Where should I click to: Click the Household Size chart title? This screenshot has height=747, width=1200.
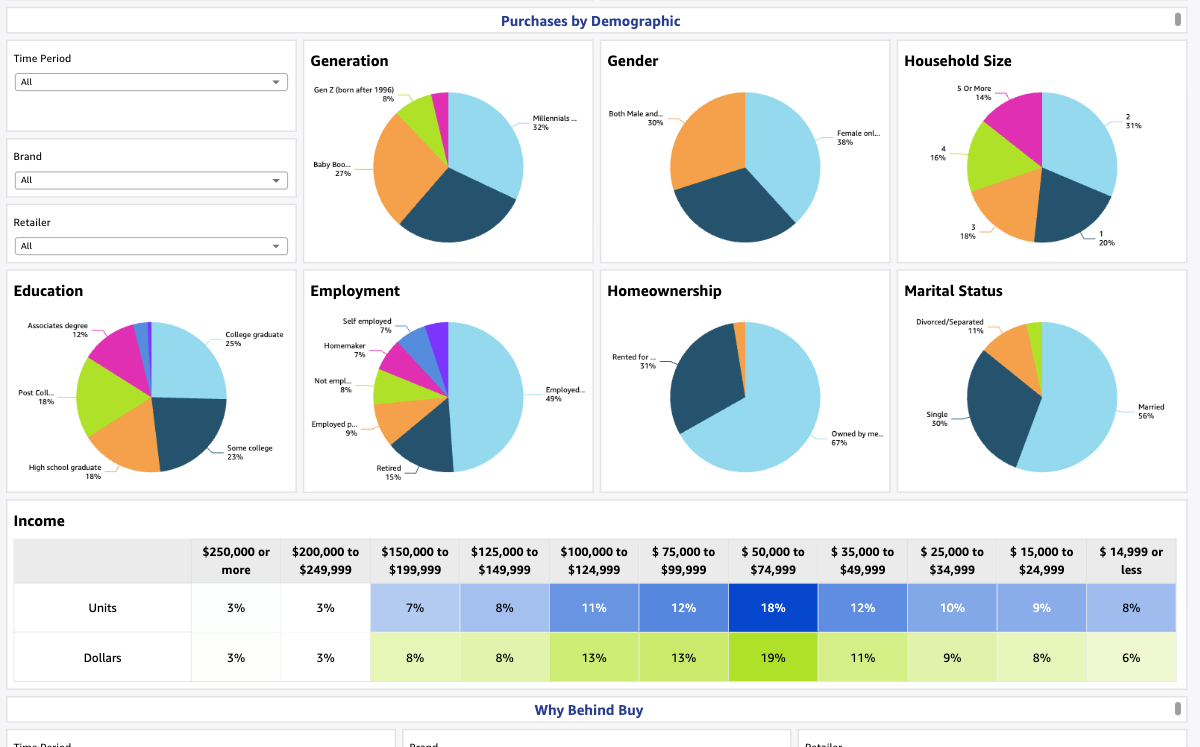(957, 61)
